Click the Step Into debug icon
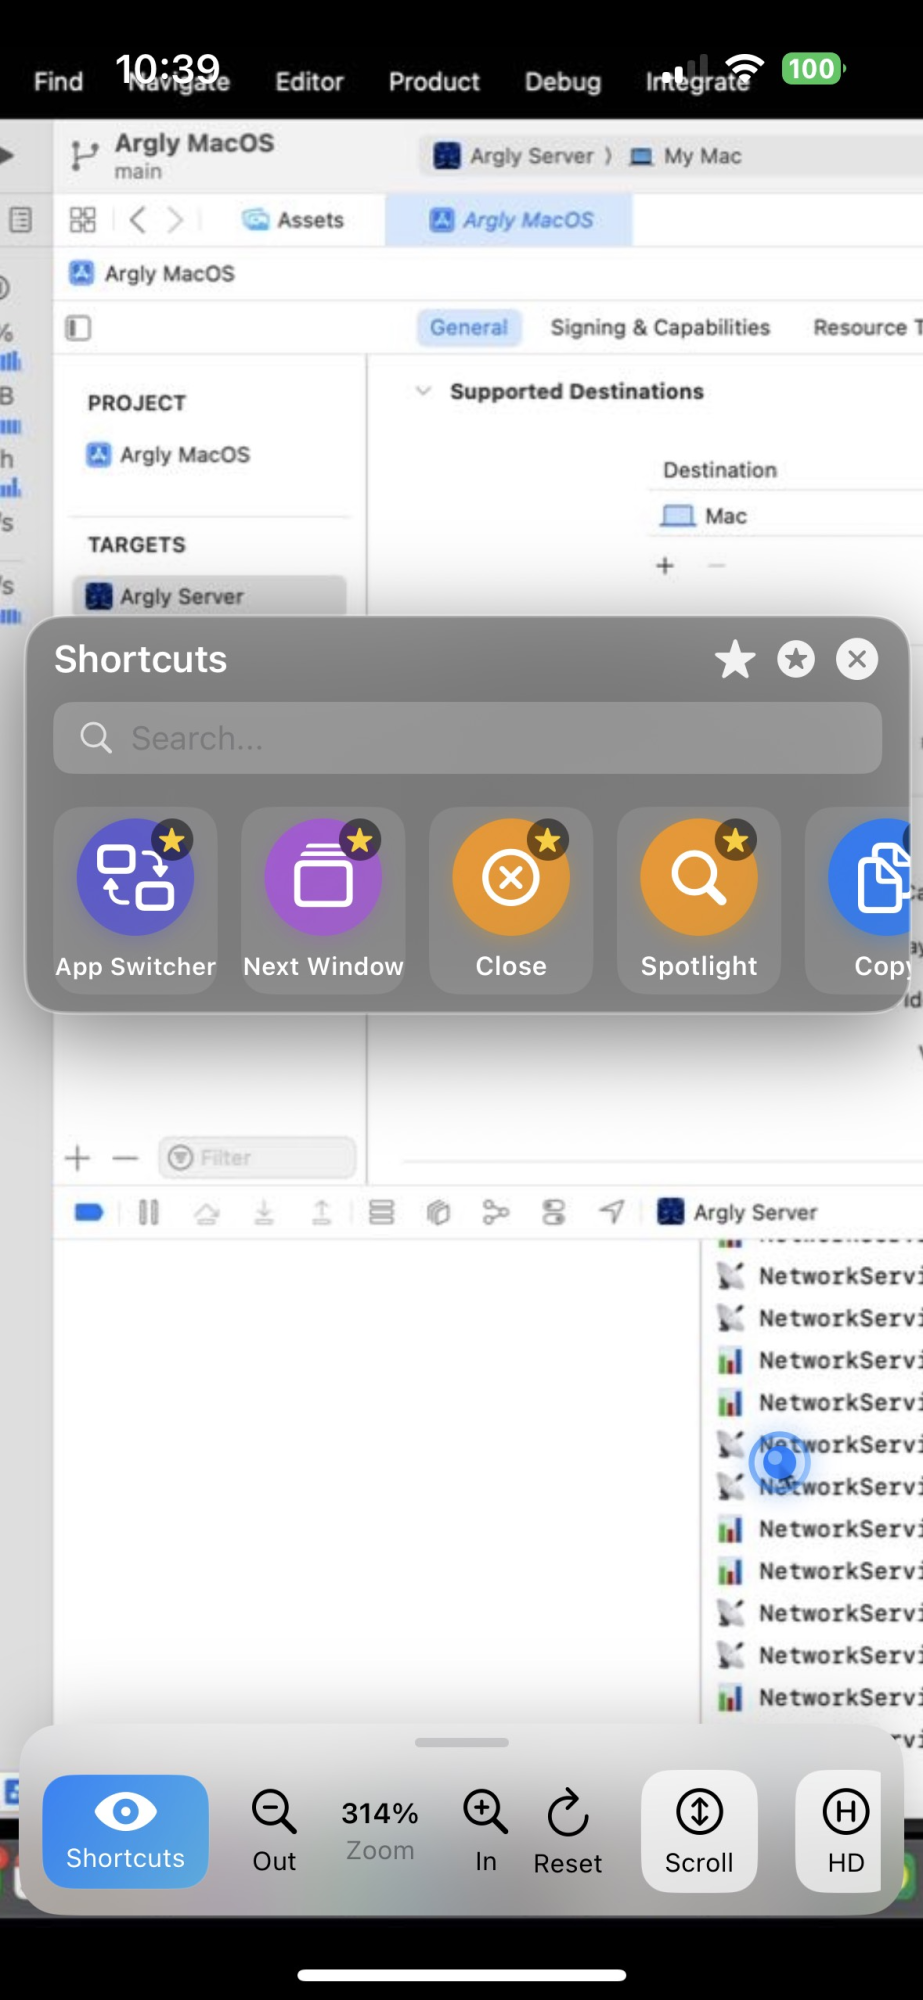923x2000 pixels. (x=264, y=1213)
